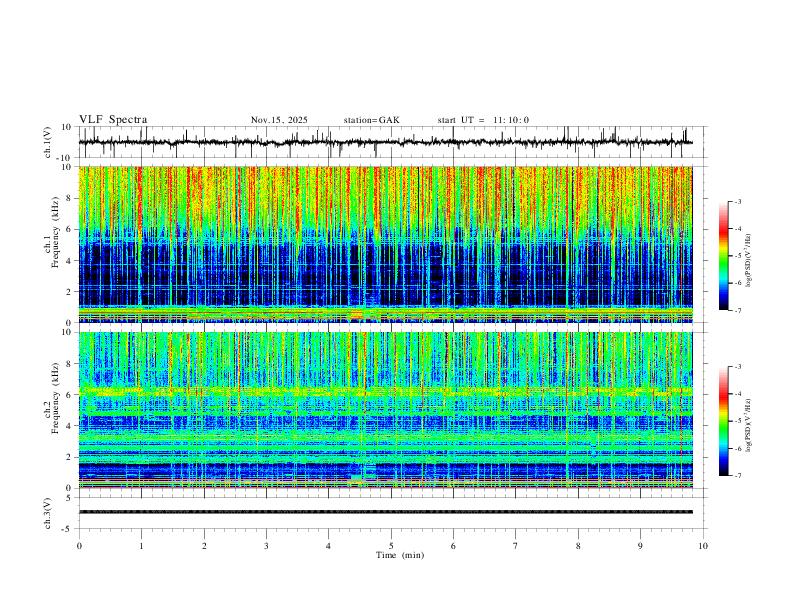This screenshot has height=612, width=792.
Task: Click the ch.2 PSD color scale bar
Action: point(723,421)
